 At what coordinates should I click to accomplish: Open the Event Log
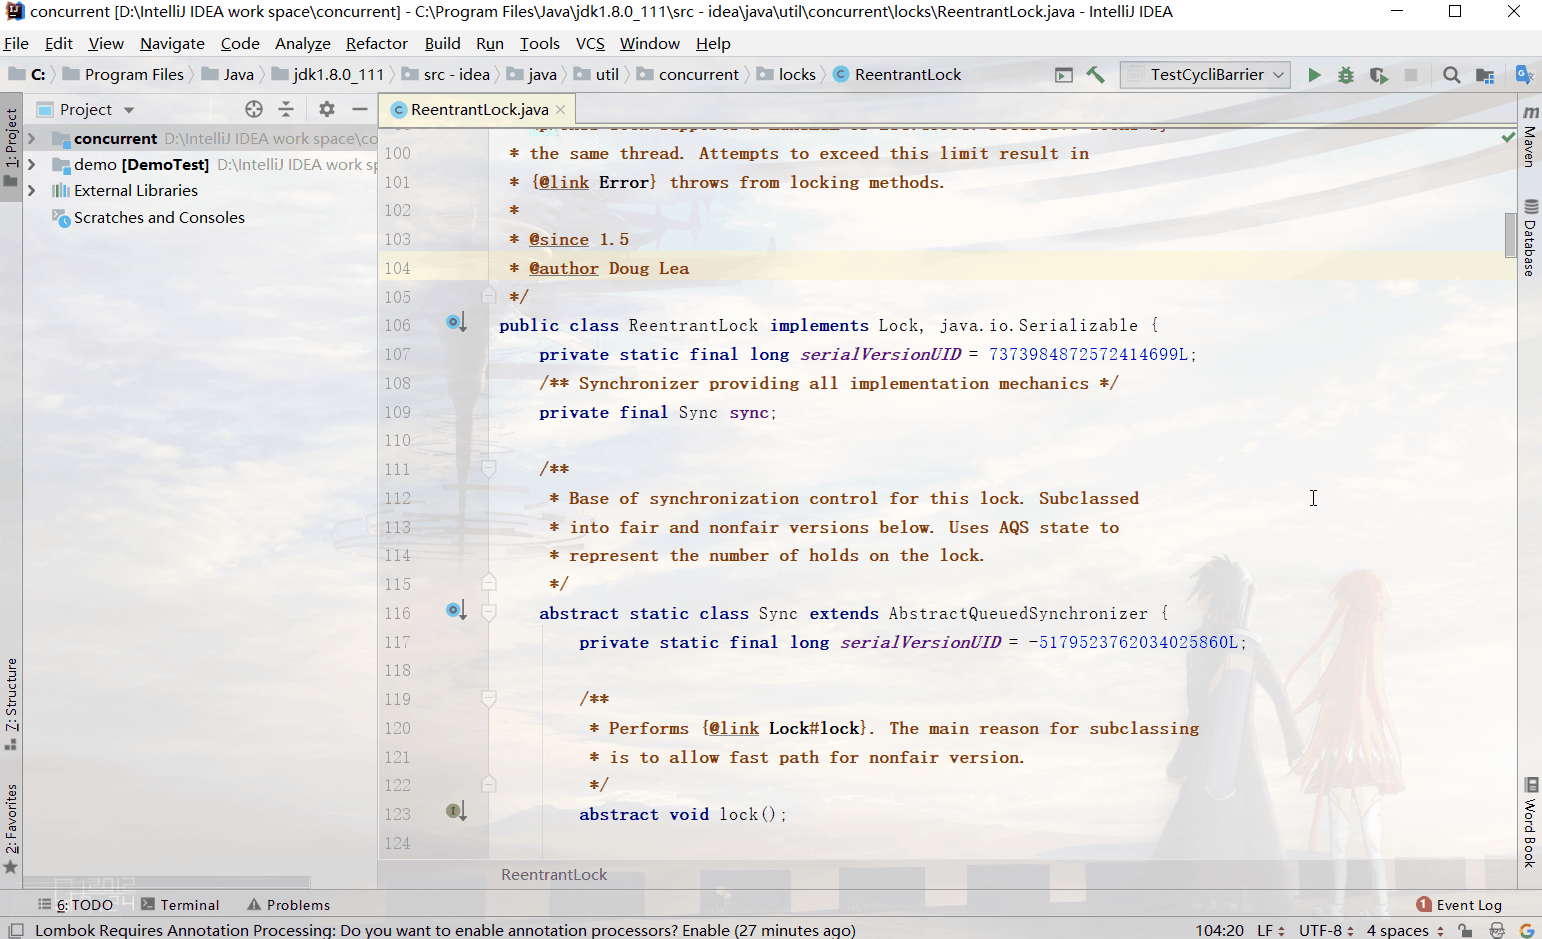1459,905
